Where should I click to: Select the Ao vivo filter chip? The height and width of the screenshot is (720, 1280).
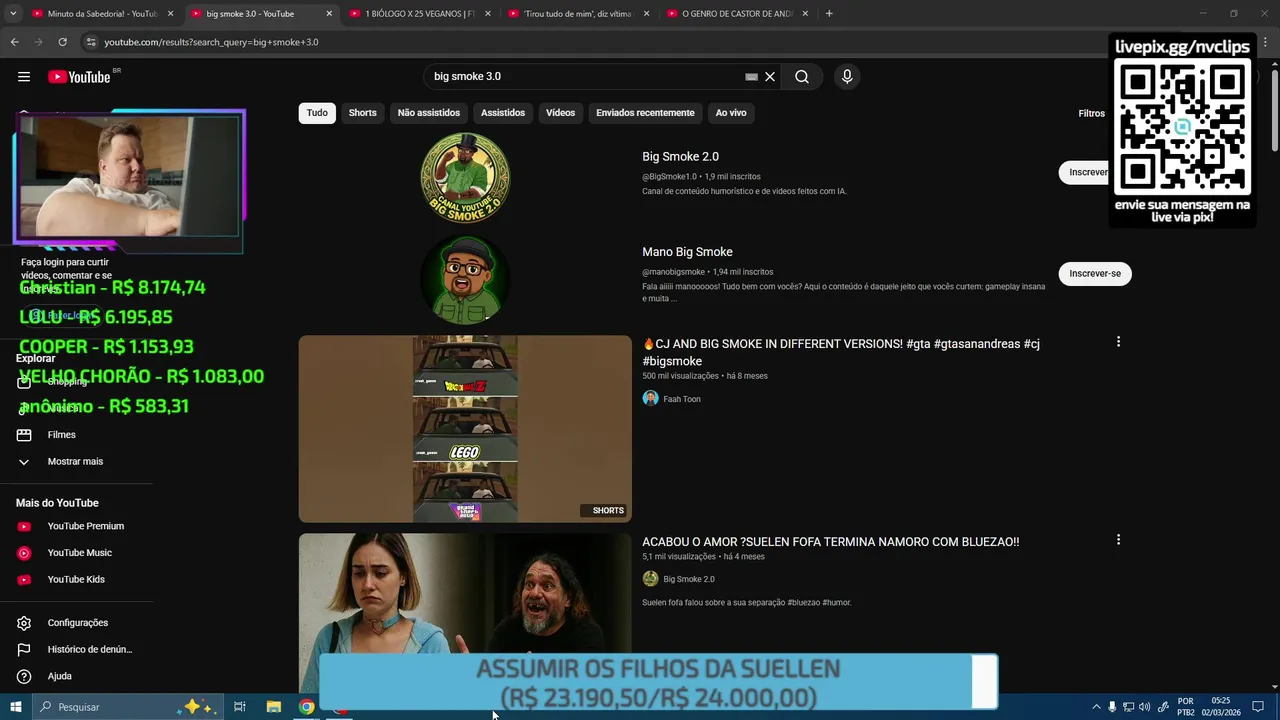pos(731,113)
